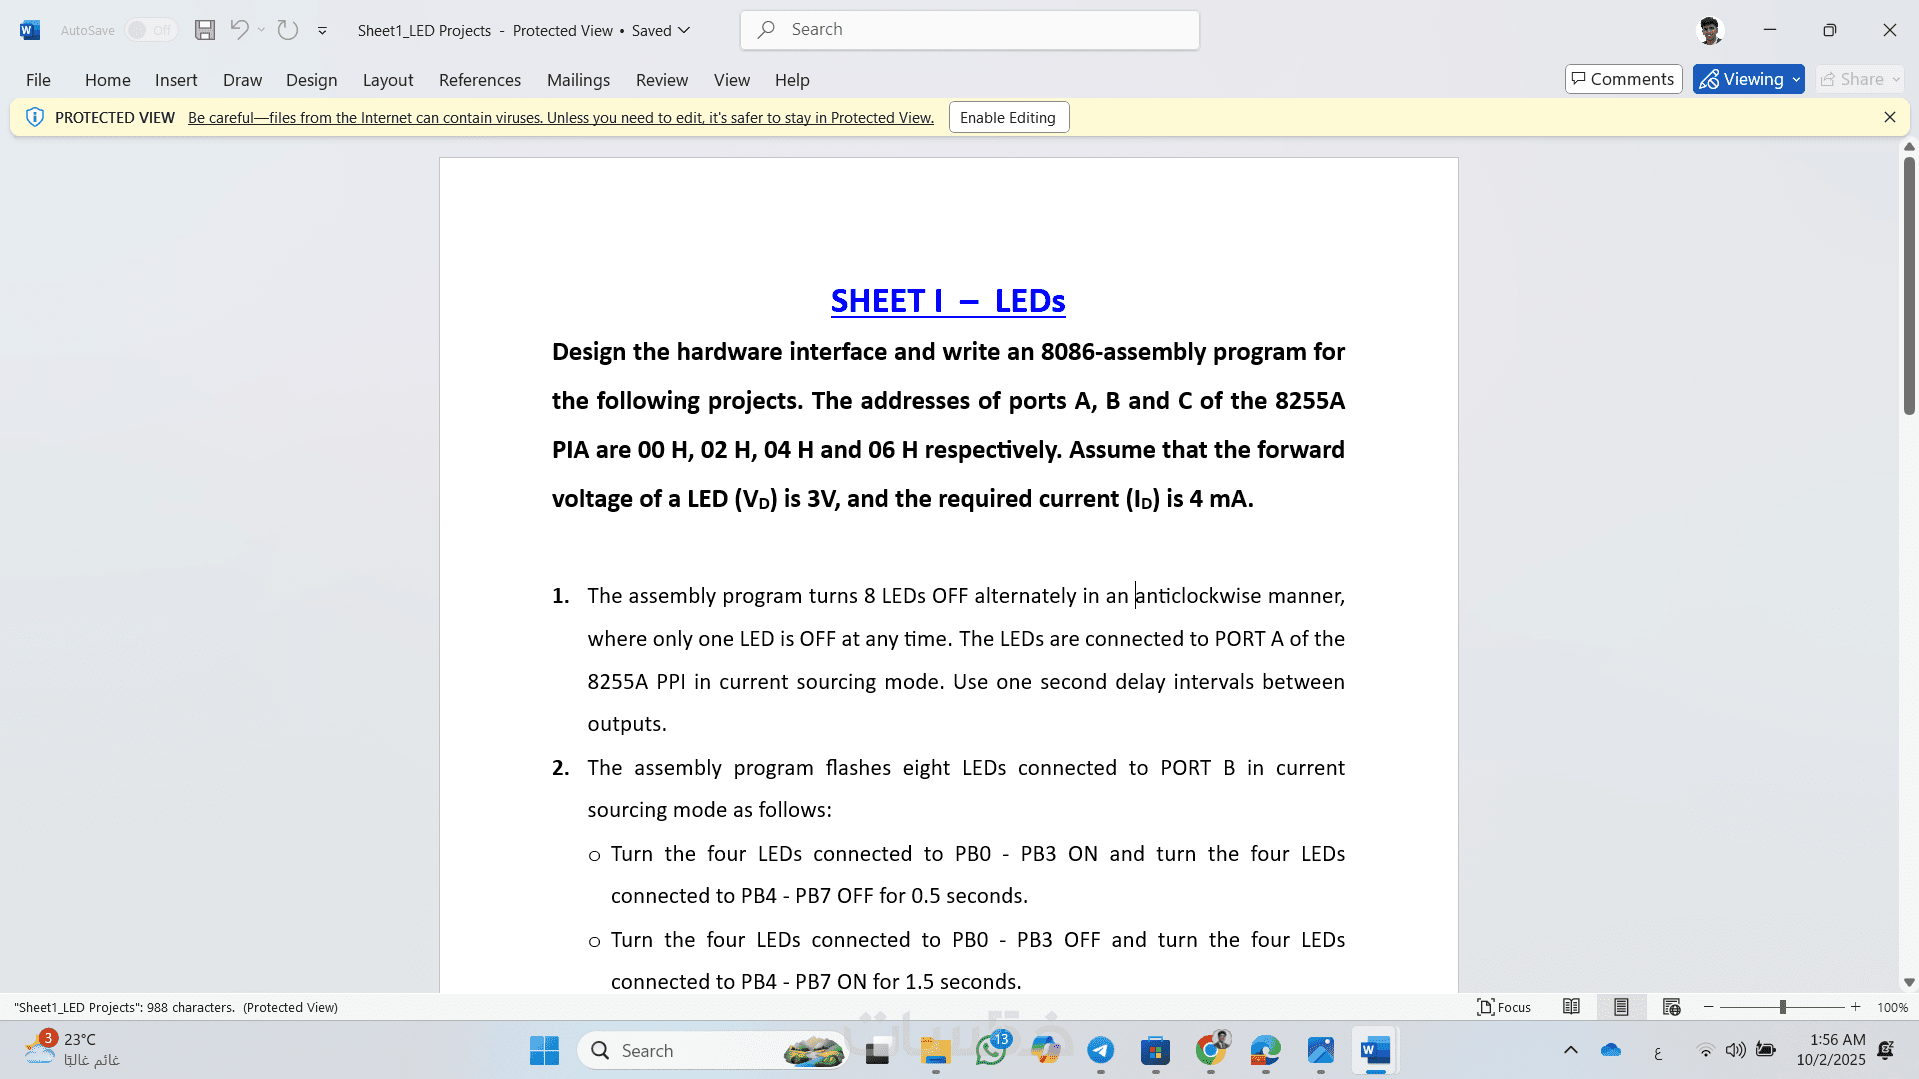Open the Insert tab
The image size is (1919, 1079).
coord(176,80)
